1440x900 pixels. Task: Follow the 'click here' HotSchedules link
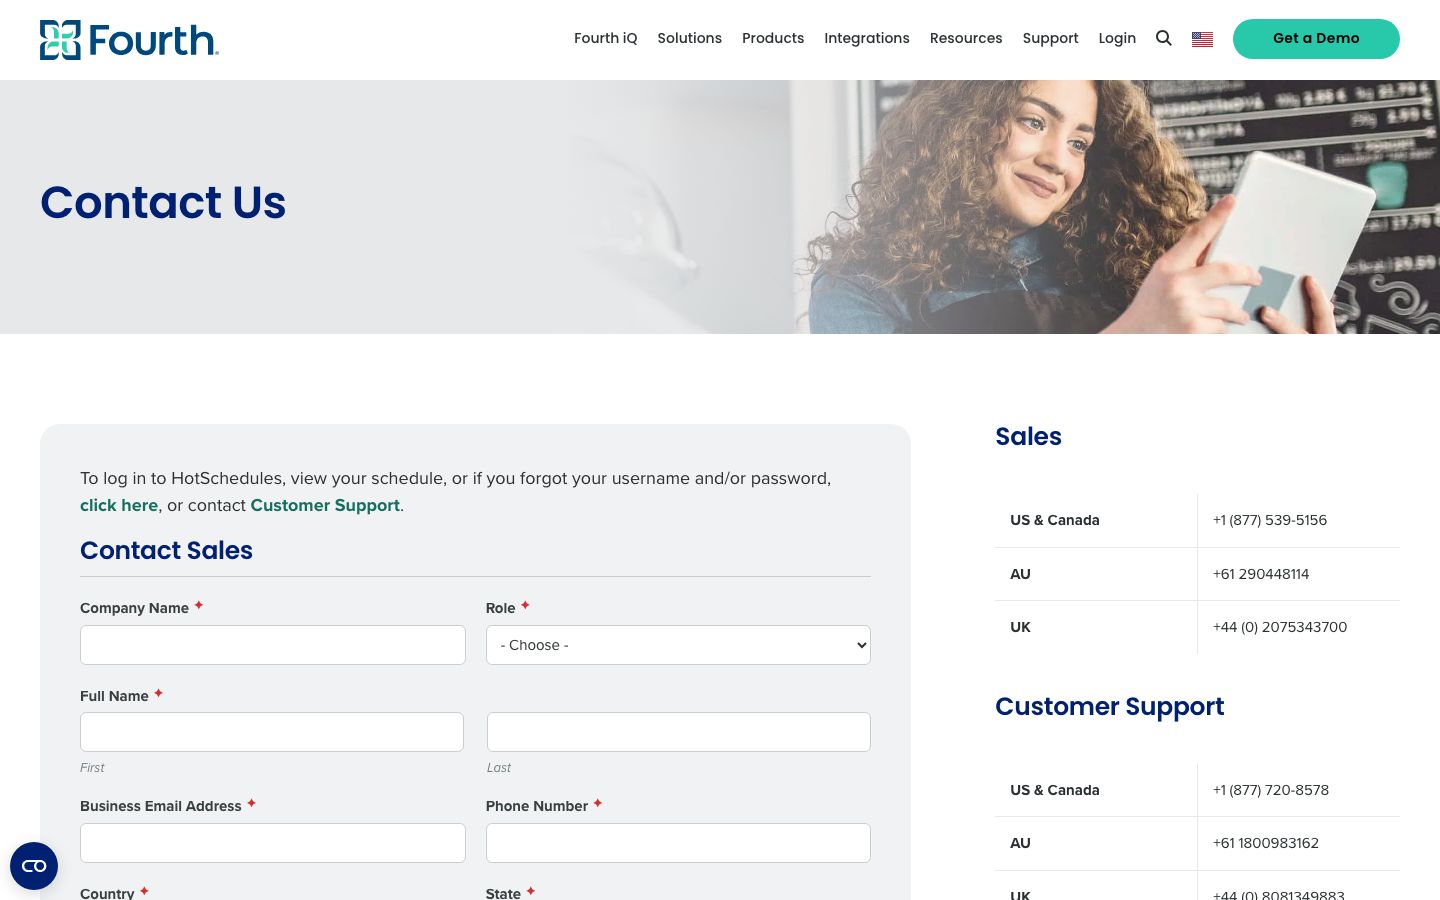tap(119, 505)
